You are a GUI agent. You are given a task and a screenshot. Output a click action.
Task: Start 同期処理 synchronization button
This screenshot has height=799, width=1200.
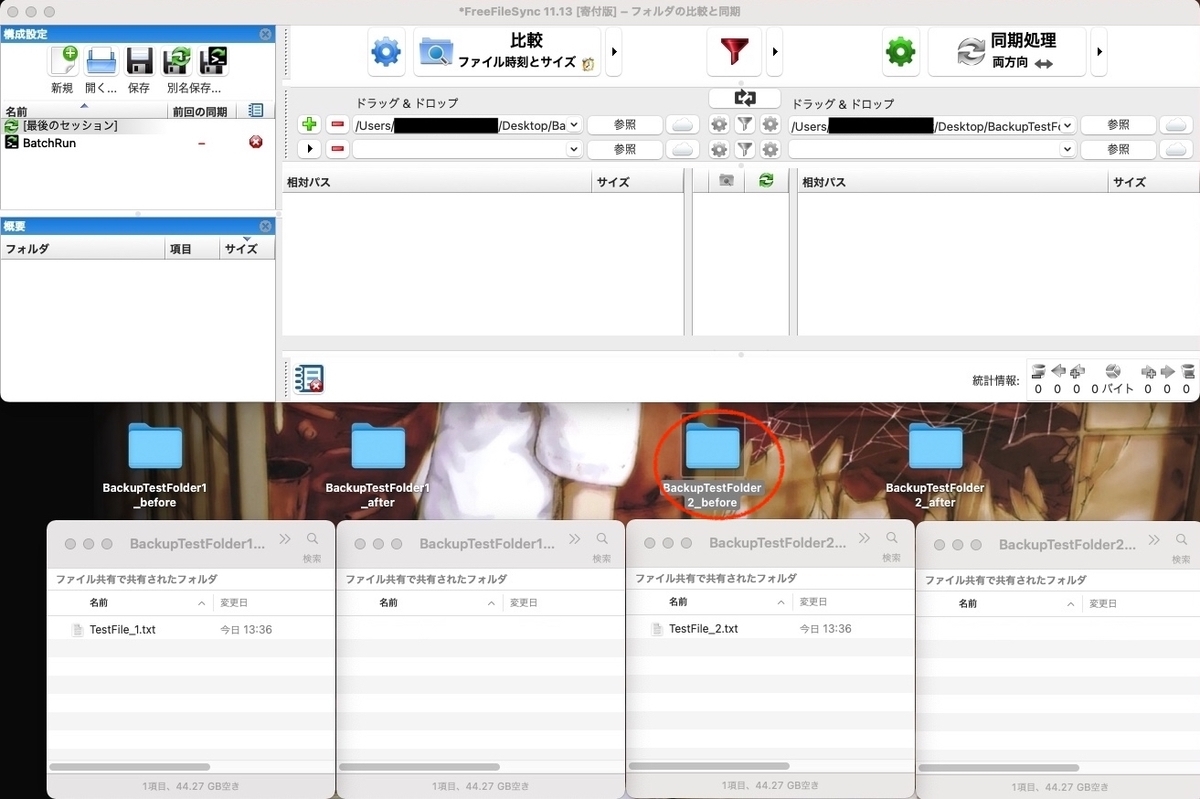(x=1007, y=52)
